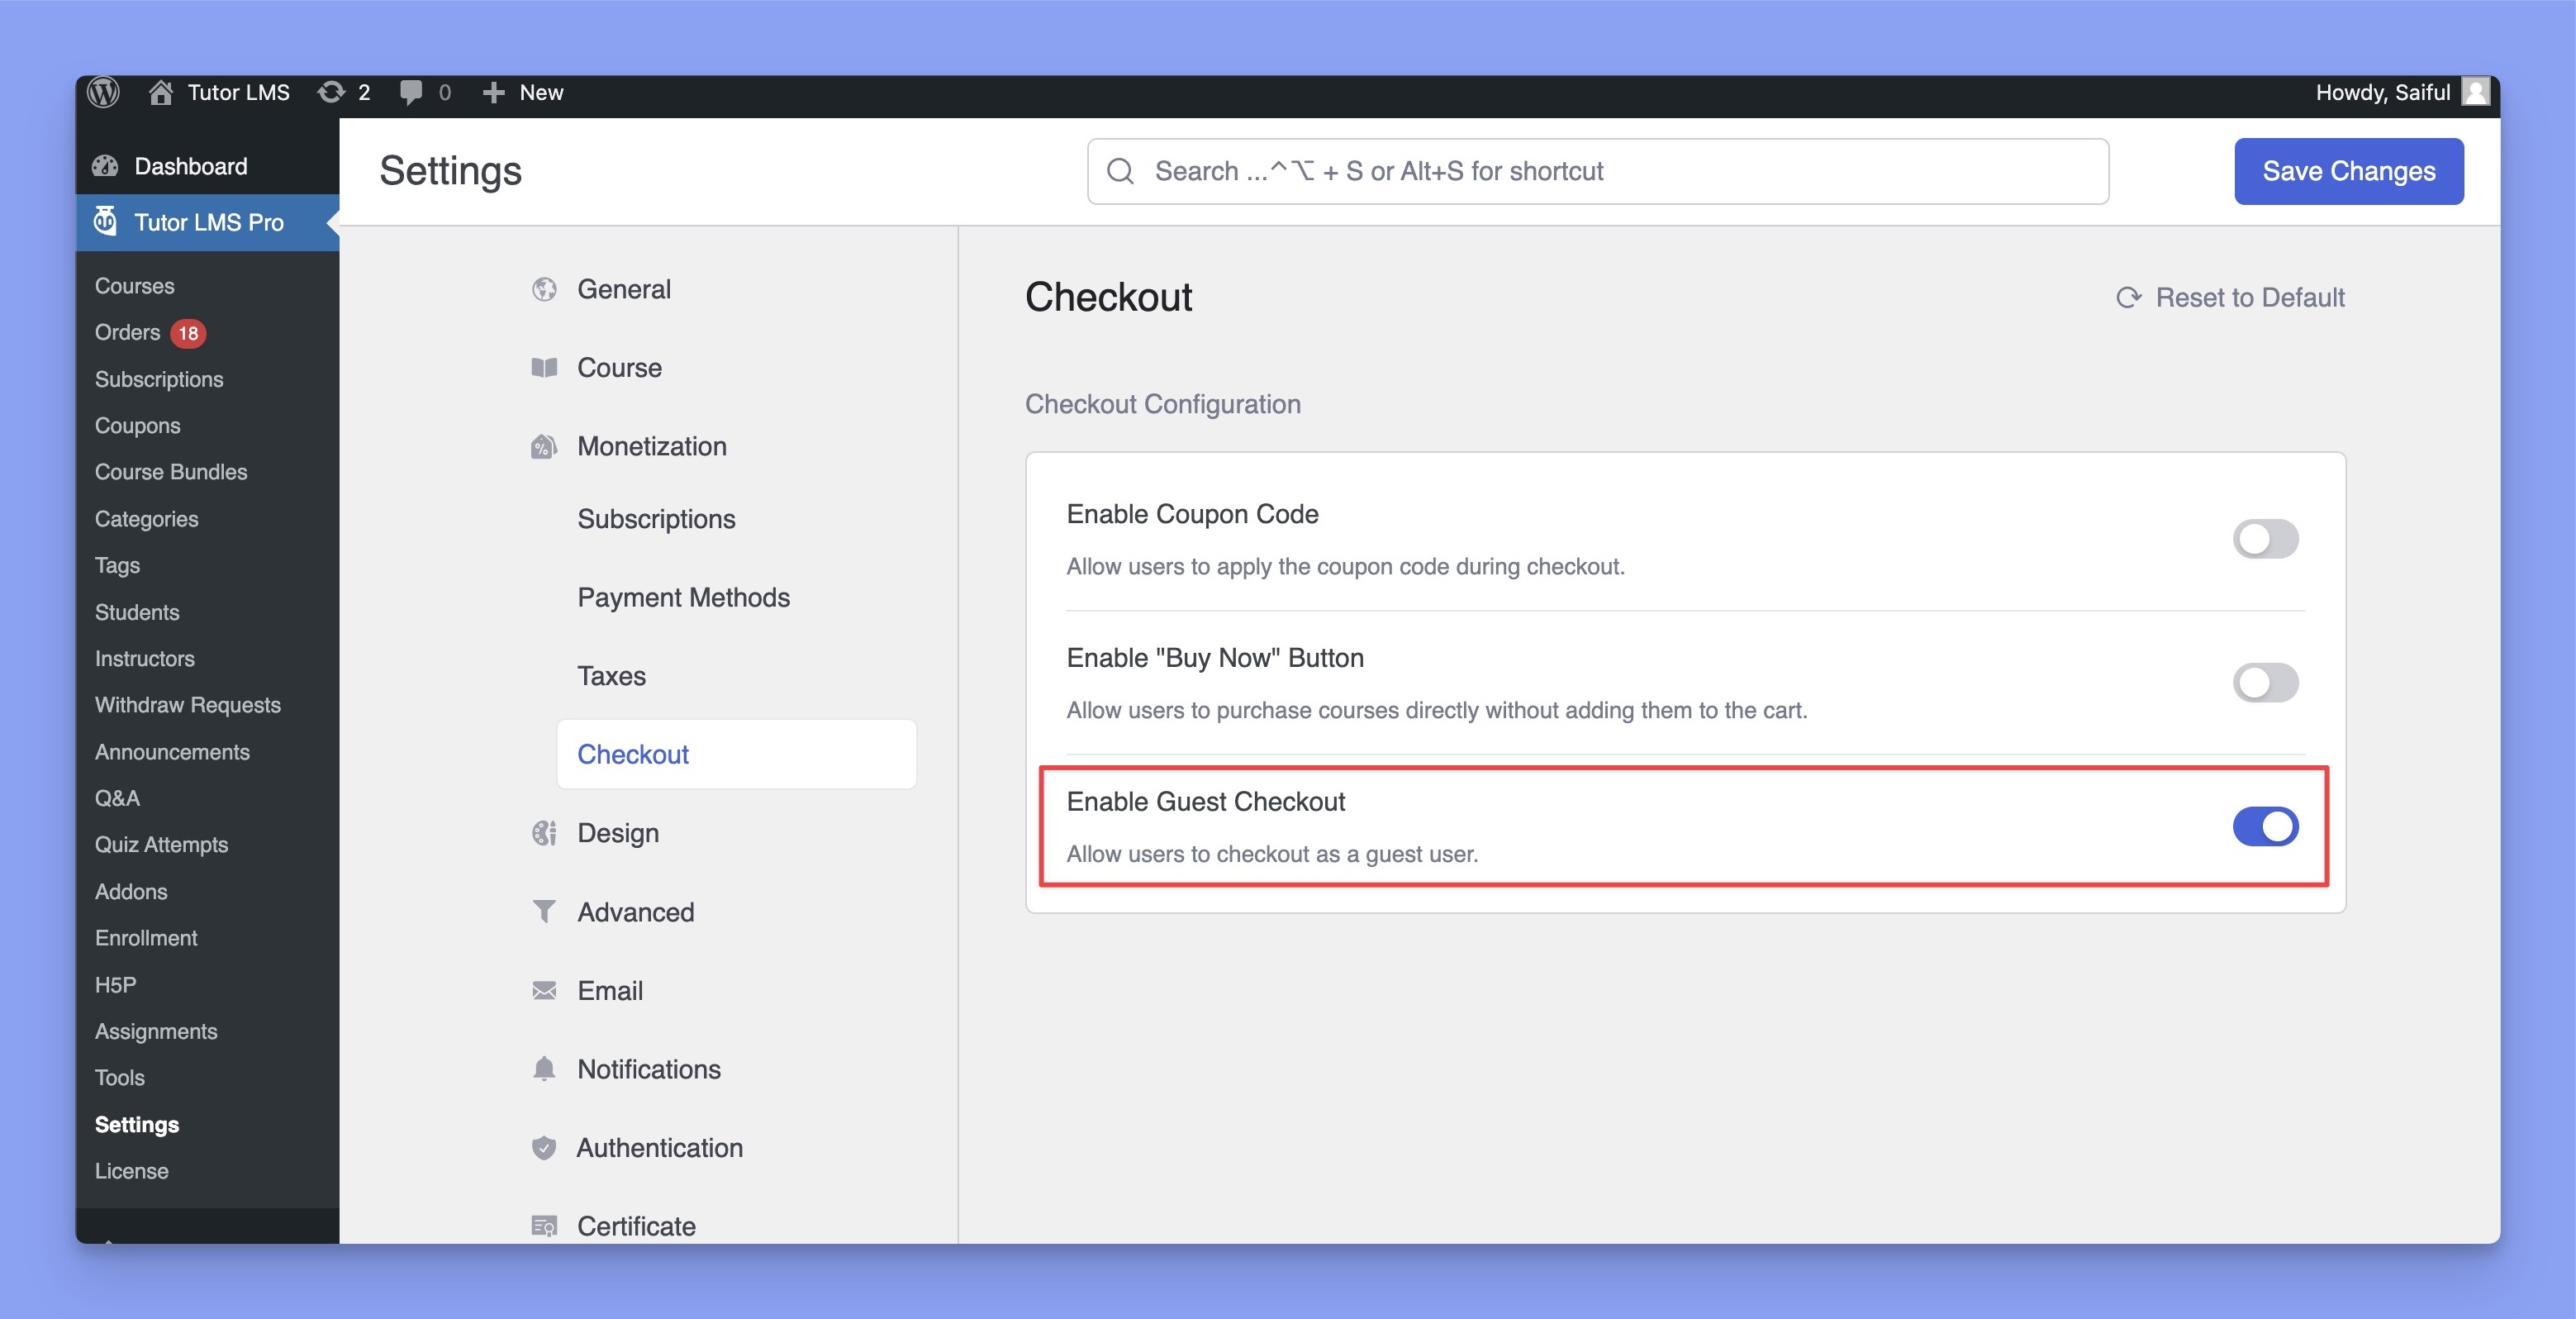Click the Orders count badge 18

tap(188, 333)
